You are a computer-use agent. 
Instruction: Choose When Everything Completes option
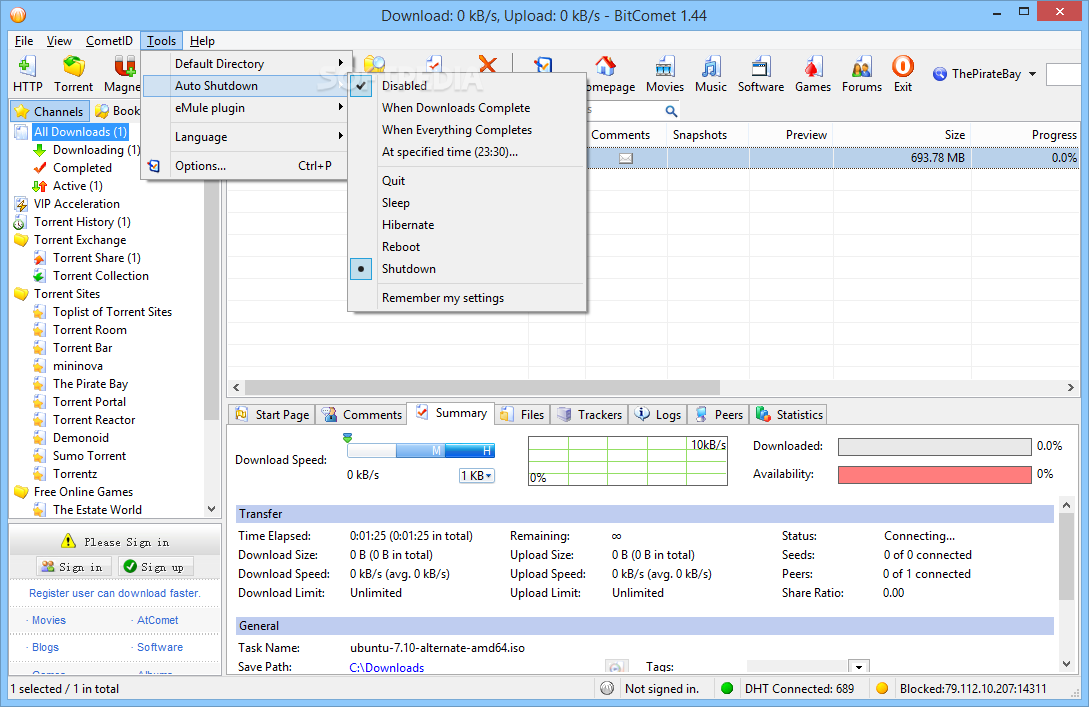pyautogui.click(x=467, y=130)
